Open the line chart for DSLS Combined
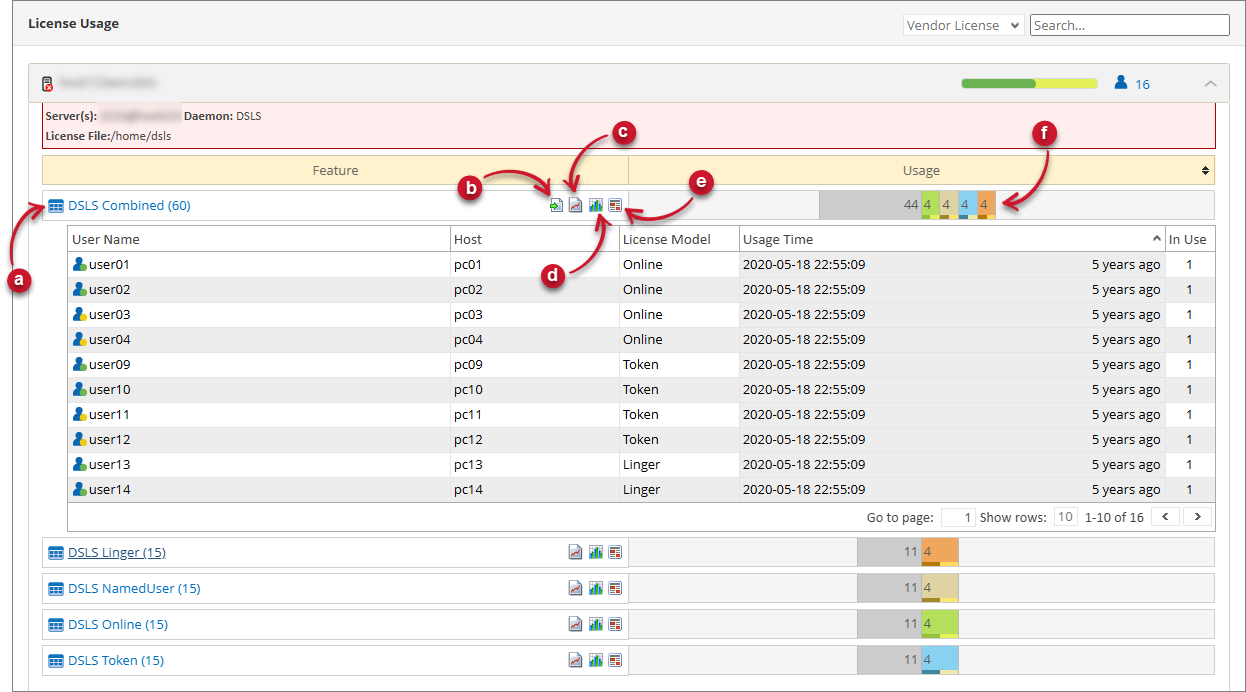1246x692 pixels. pyautogui.click(x=576, y=205)
